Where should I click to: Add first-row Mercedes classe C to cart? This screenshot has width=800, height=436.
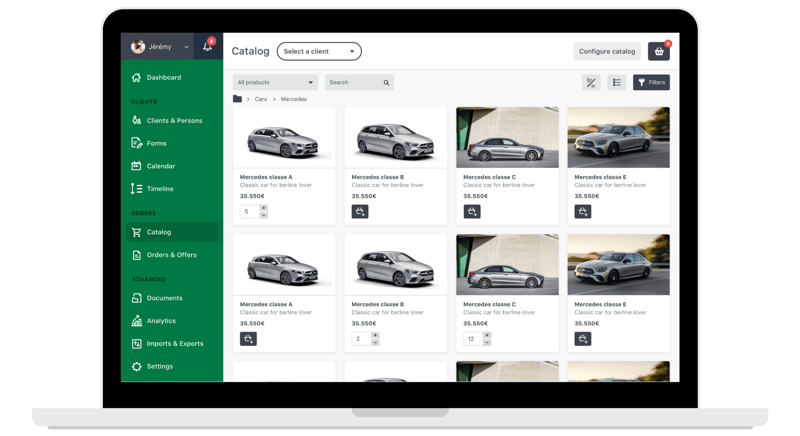[x=472, y=212]
